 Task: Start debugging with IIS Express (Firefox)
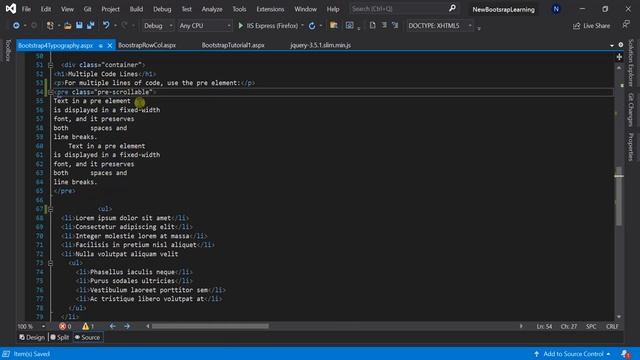click(x=268, y=26)
